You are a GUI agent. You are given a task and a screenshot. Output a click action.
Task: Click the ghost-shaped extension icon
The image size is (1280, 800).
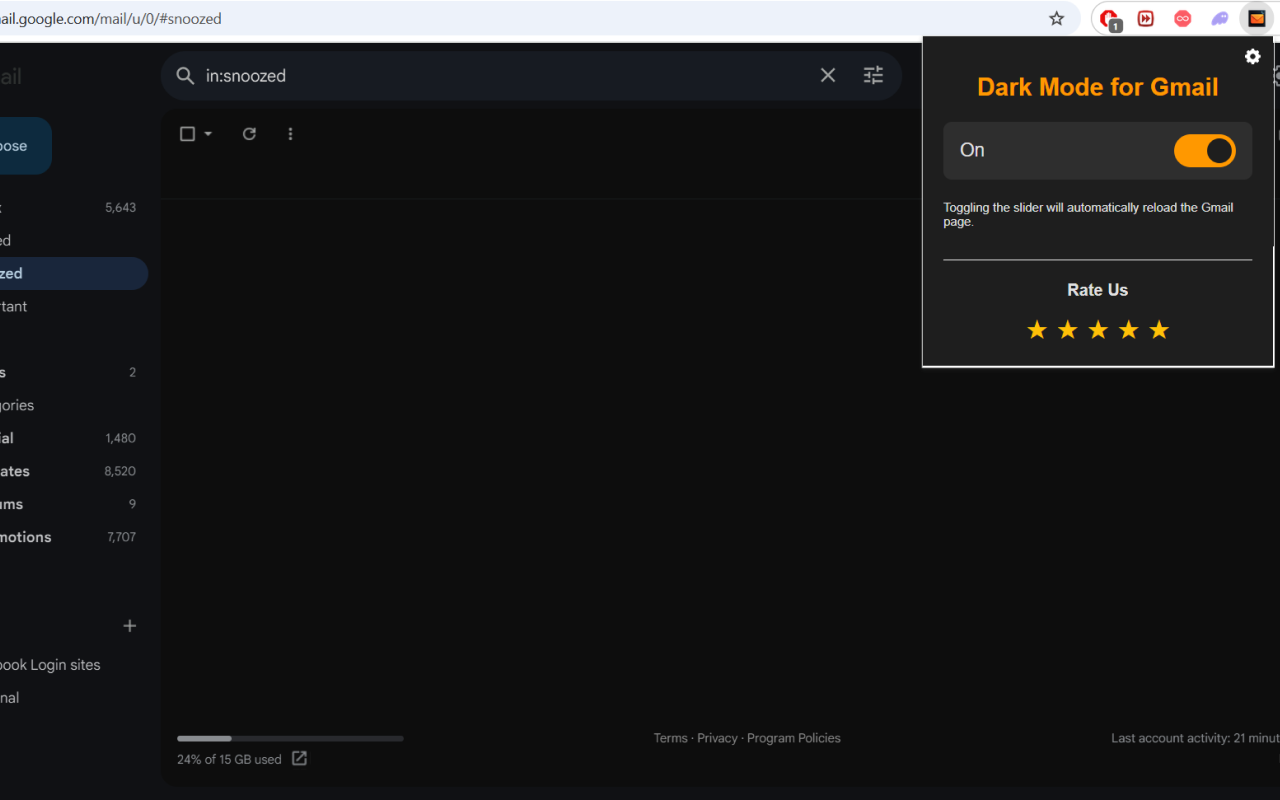[x=1220, y=18]
